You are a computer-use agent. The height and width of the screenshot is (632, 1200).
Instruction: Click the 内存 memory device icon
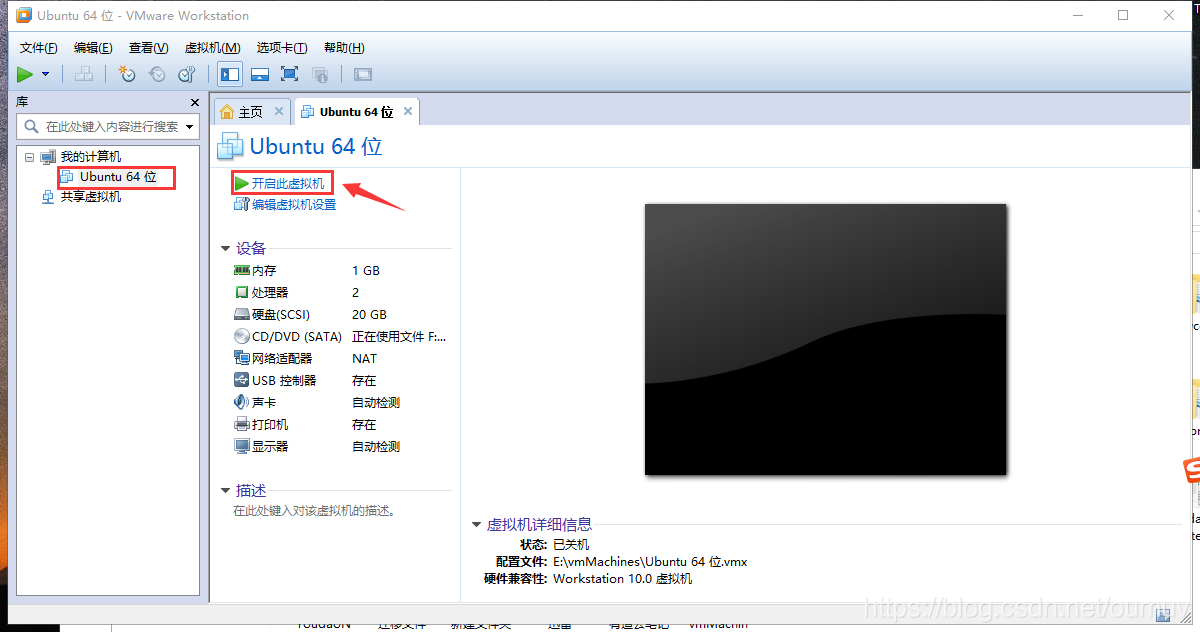(241, 271)
